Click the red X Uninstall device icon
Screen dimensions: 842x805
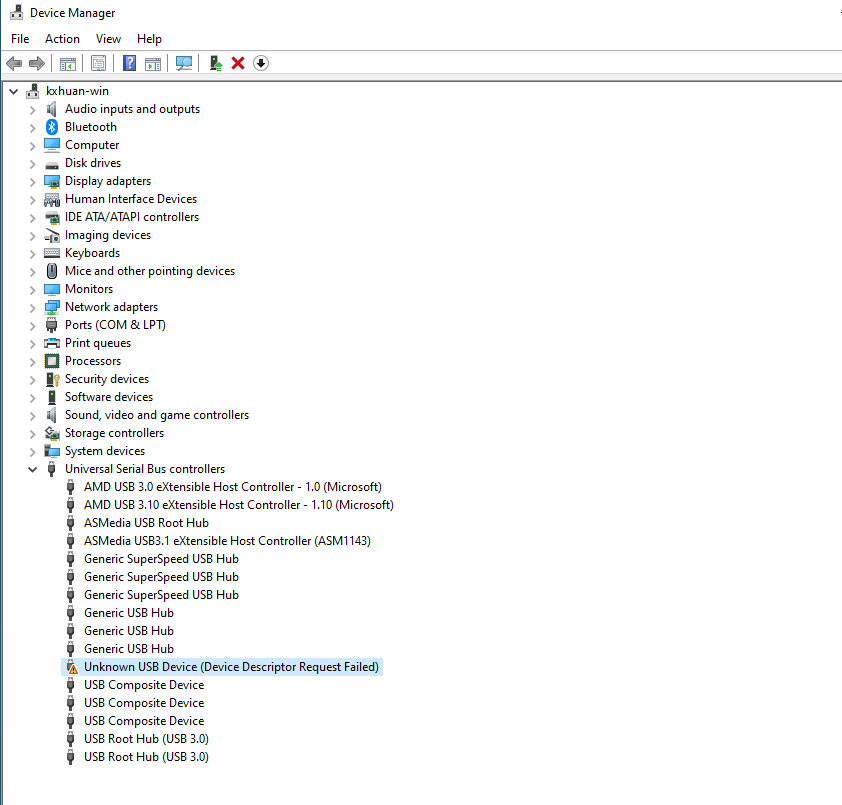[x=238, y=63]
